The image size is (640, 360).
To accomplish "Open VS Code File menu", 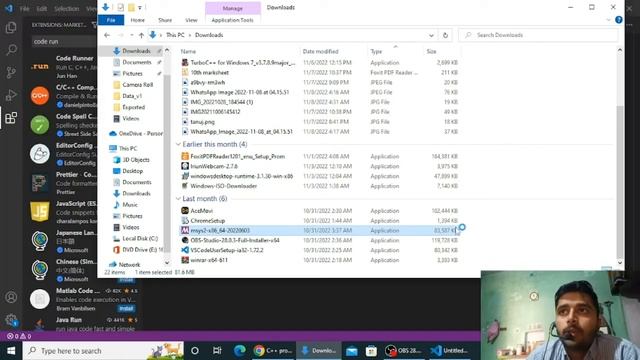I will click(x=24, y=8).
